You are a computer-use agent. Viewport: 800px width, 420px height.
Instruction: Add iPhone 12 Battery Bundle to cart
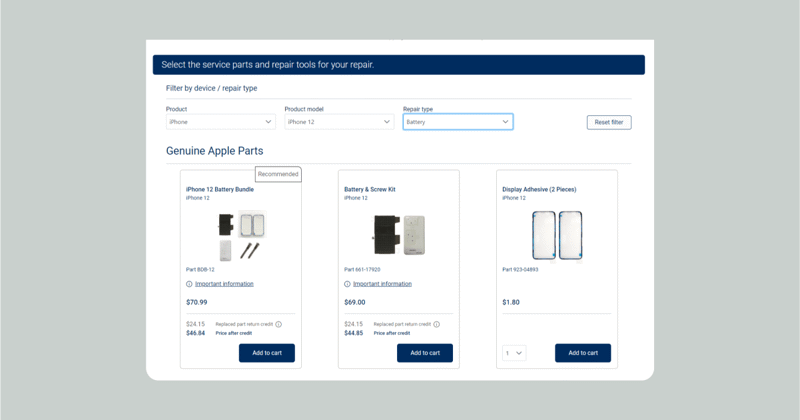pos(267,353)
